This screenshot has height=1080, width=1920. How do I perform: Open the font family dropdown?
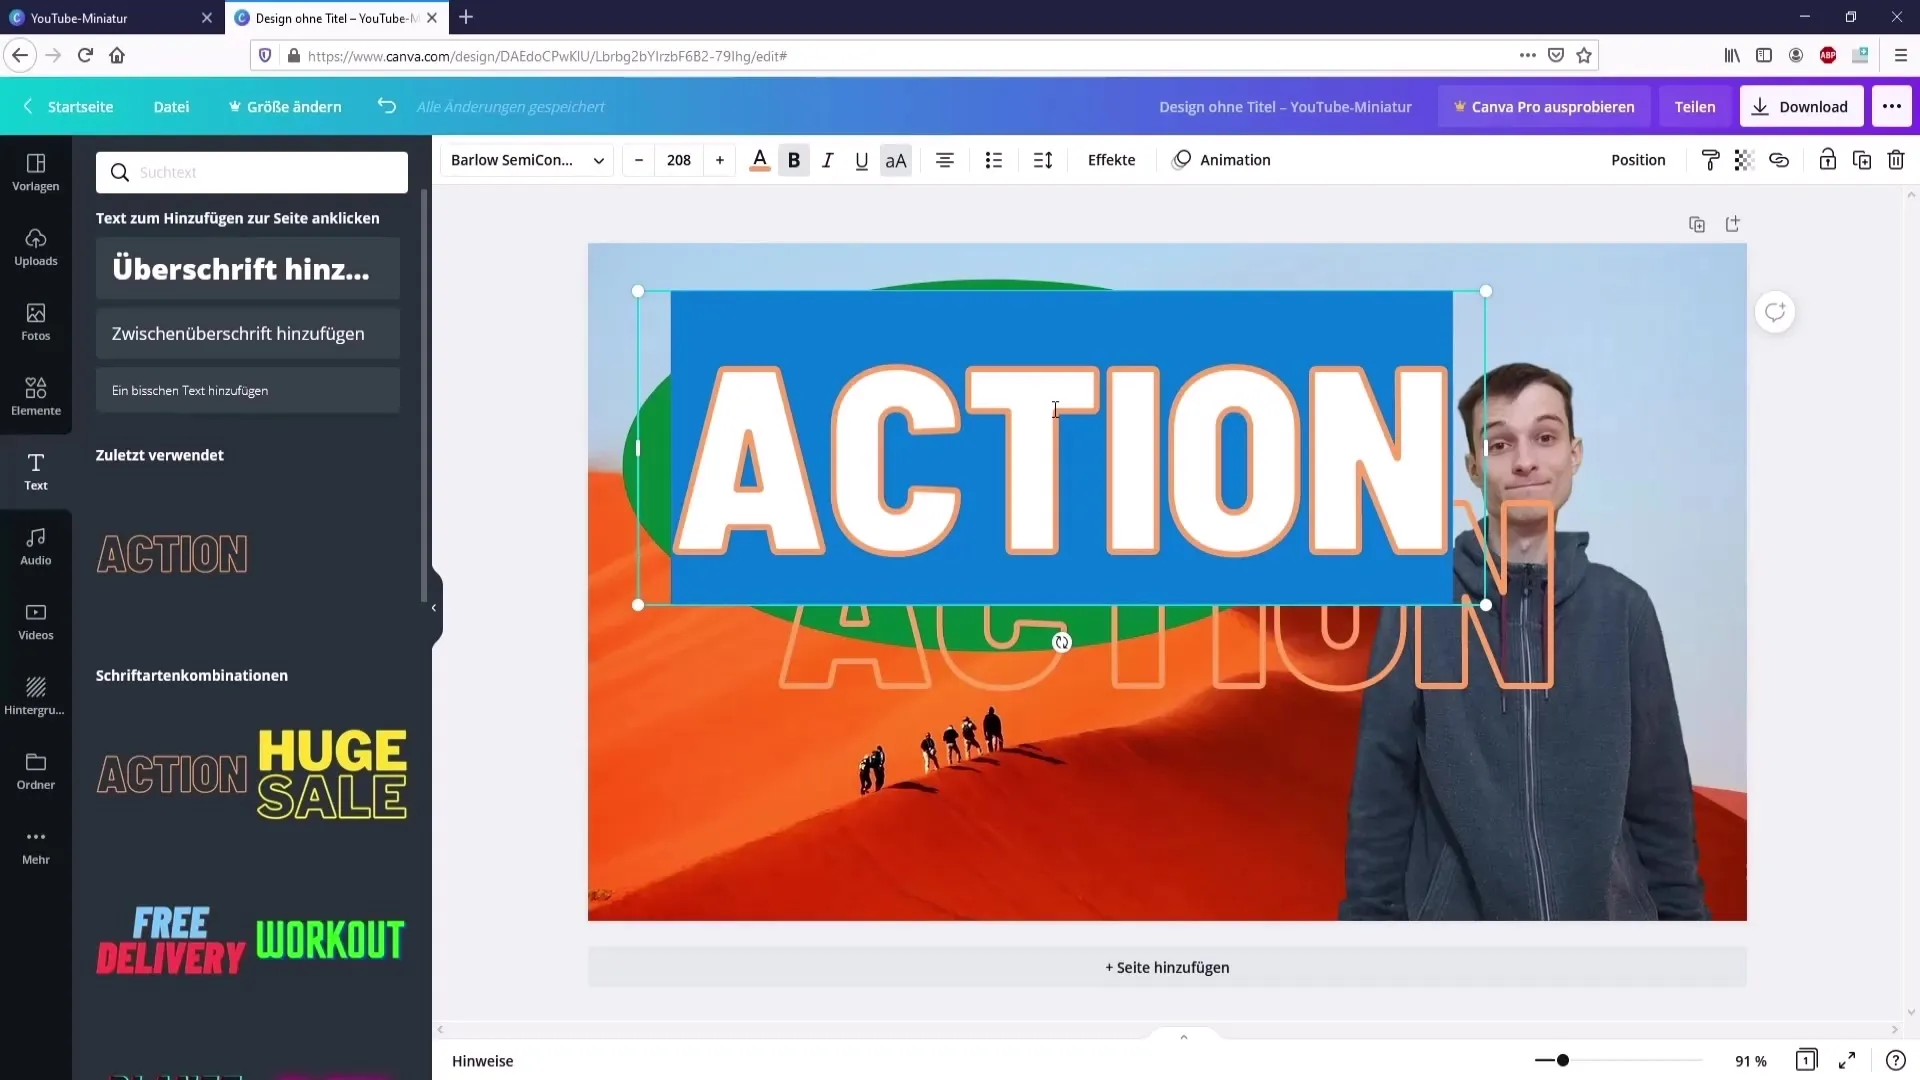(x=527, y=160)
